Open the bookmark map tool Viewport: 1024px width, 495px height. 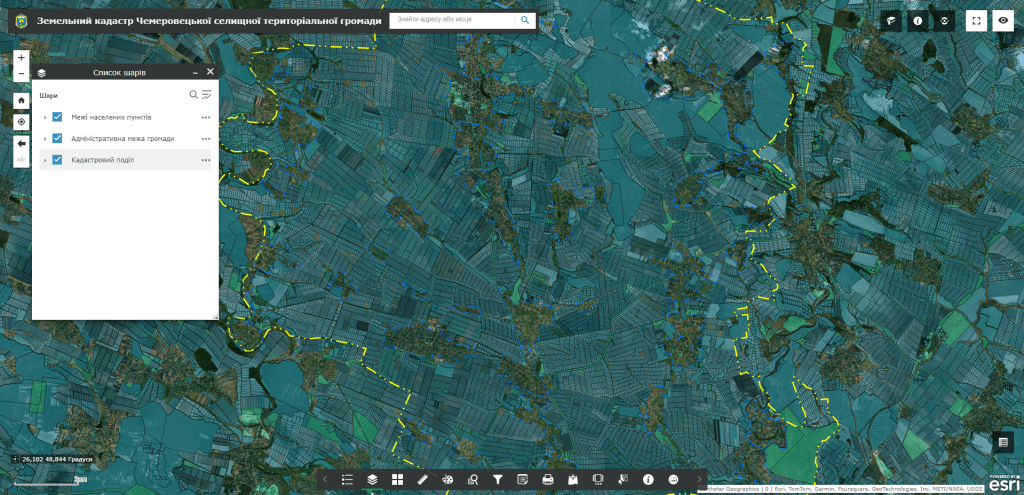tap(573, 479)
